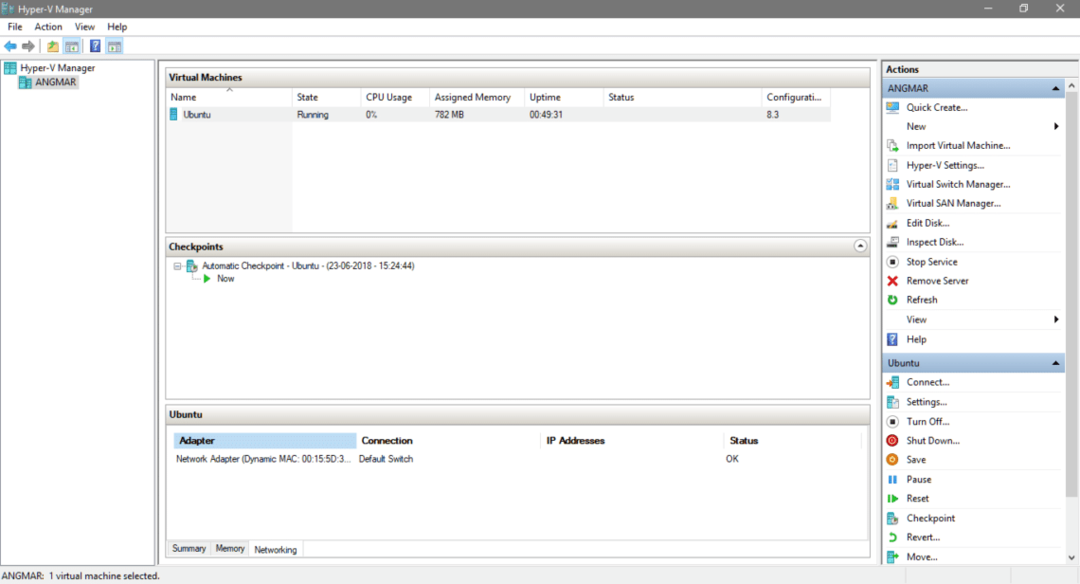Click the Import Virtual Machine icon

(892, 146)
